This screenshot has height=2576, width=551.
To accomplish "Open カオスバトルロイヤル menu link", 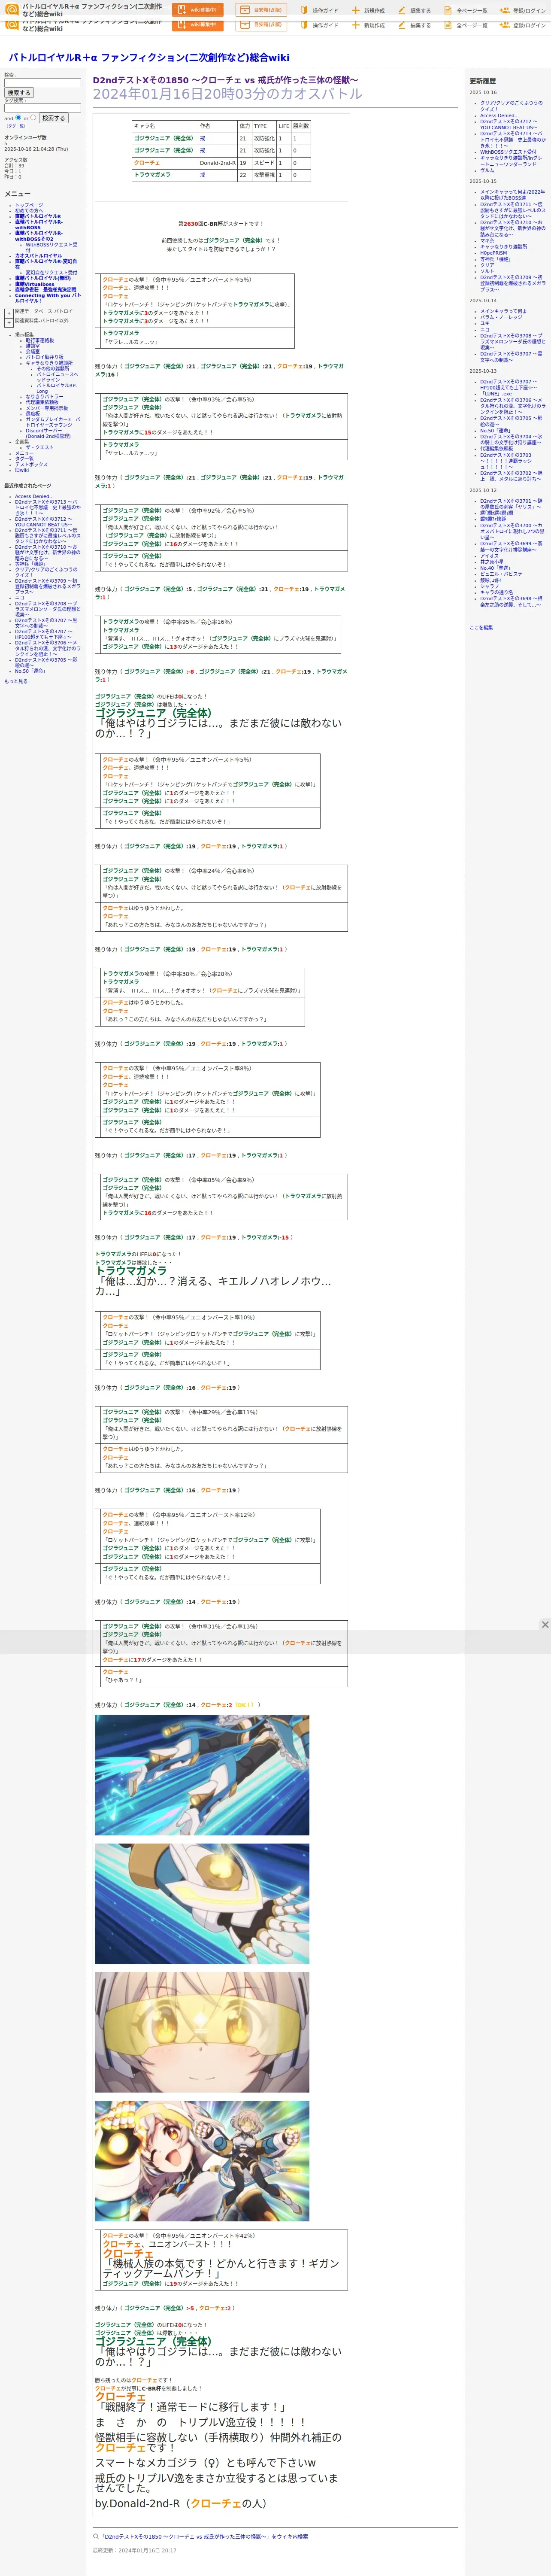I will point(38,256).
